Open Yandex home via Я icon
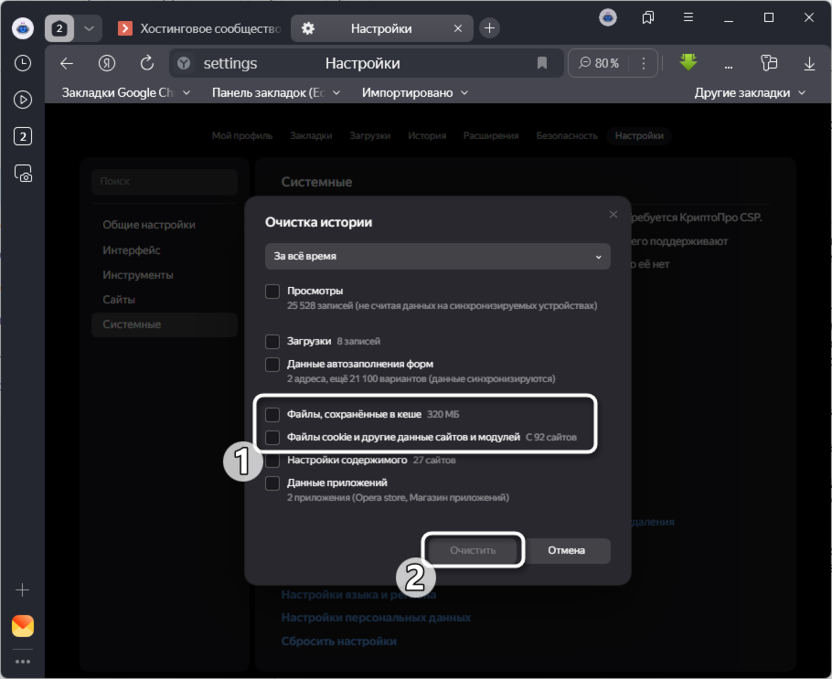The height and width of the screenshot is (679, 832). (x=107, y=63)
